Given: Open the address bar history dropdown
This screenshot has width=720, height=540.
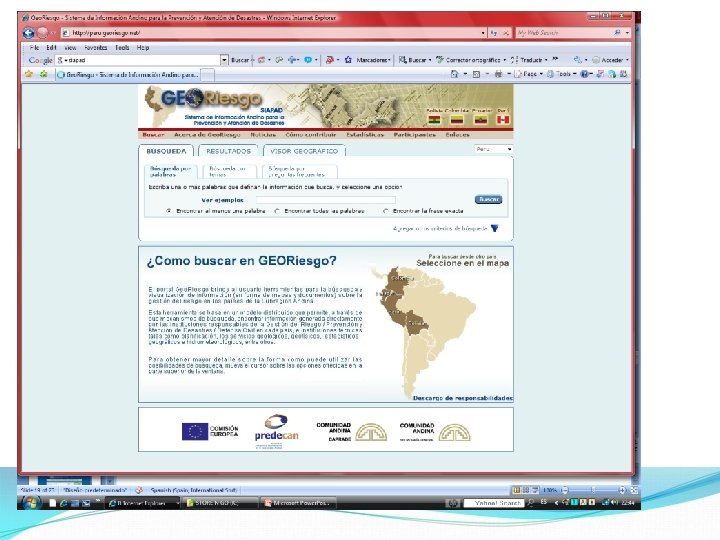Looking at the screenshot, I should click(x=483, y=33).
